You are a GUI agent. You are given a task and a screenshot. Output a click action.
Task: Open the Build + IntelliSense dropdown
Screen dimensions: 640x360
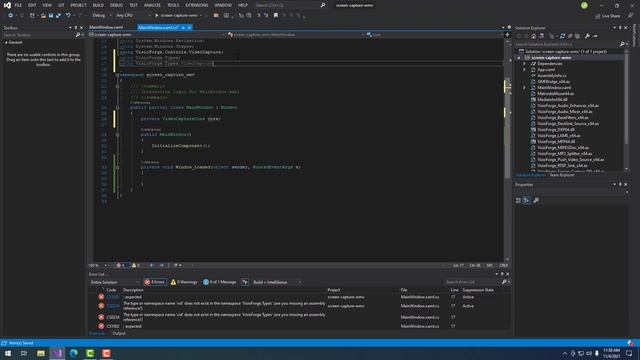[x=277, y=282]
